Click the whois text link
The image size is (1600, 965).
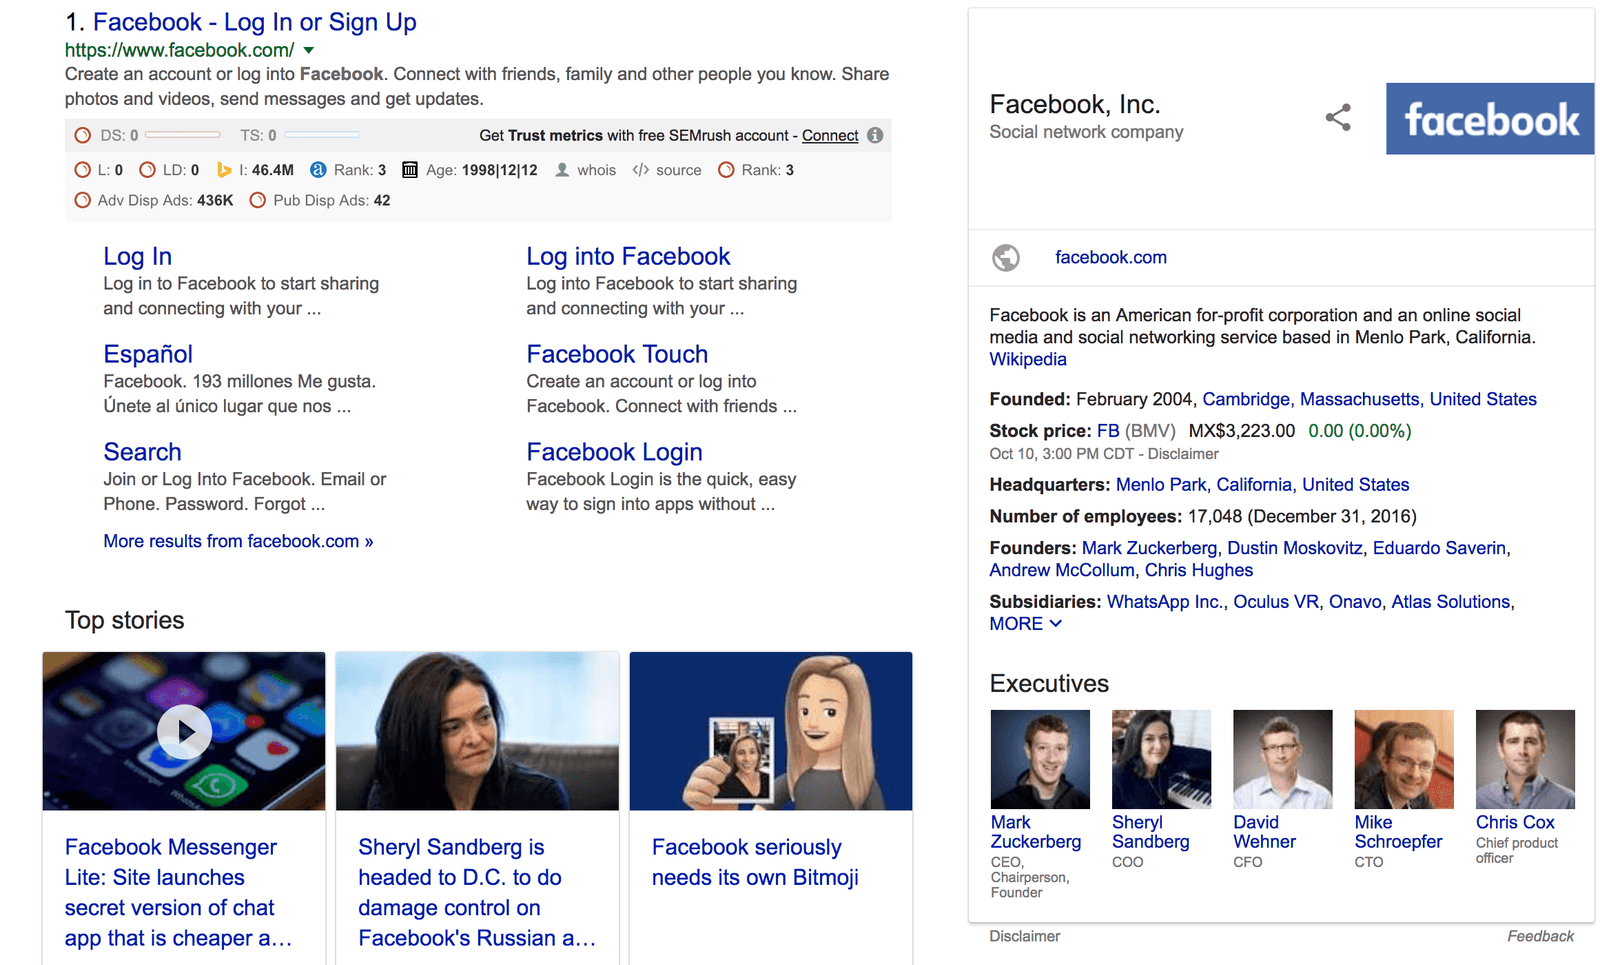[x=596, y=170]
